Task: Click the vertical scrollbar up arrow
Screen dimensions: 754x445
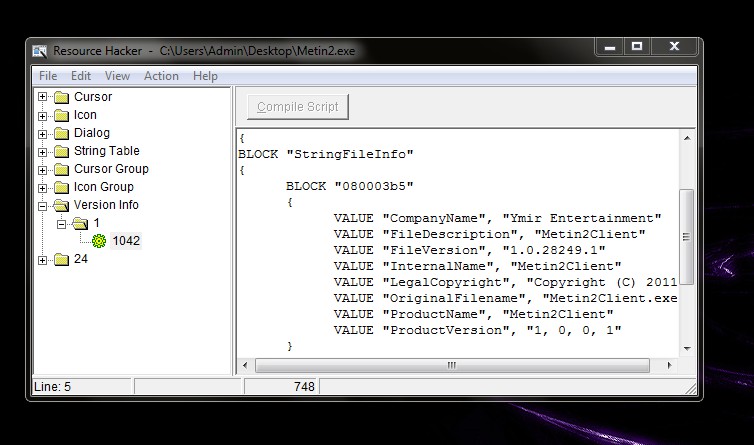Action: 687,139
